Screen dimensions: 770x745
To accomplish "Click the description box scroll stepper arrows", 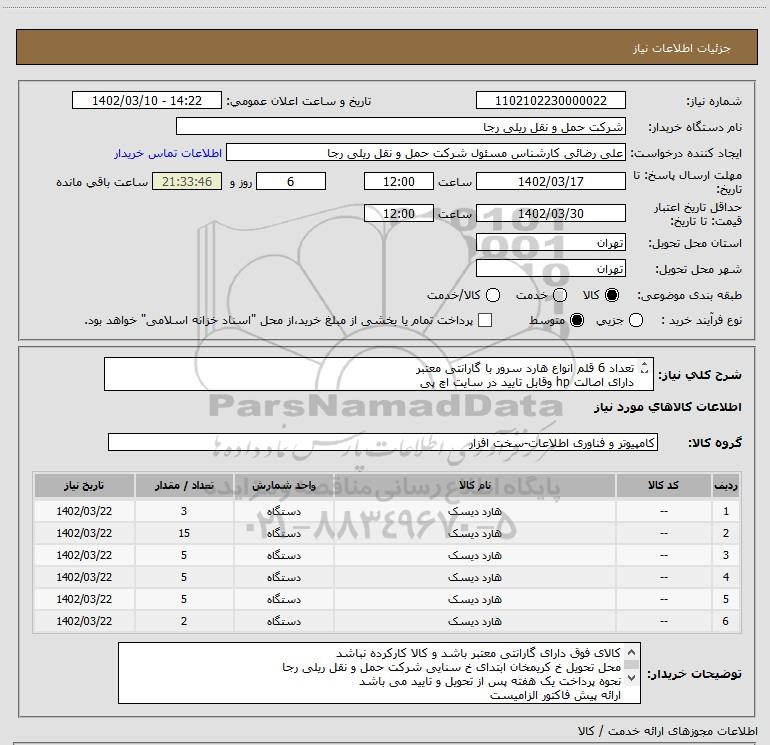I will point(645,368).
